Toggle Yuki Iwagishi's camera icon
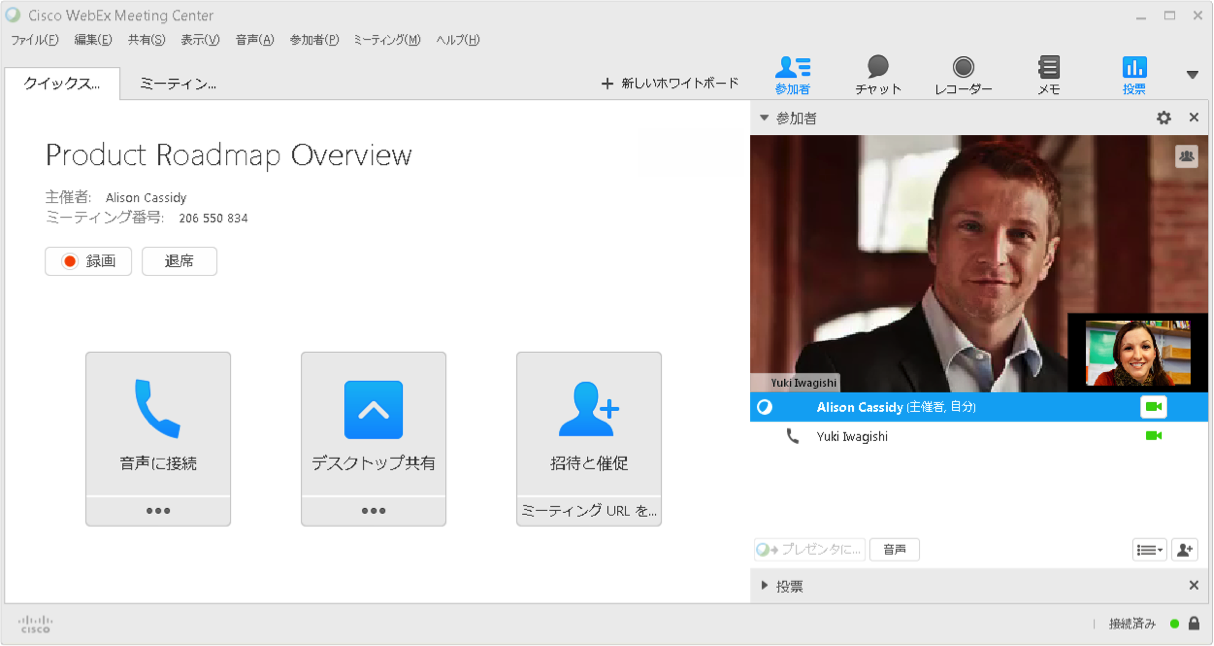 tap(1153, 436)
